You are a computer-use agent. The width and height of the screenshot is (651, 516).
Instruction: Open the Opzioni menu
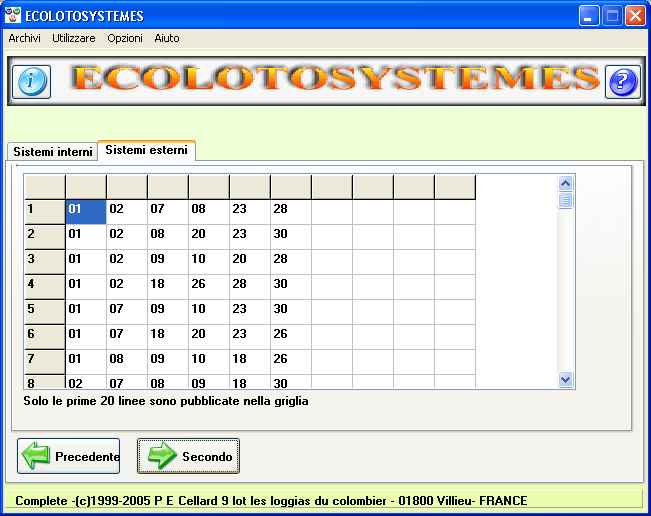pyautogui.click(x=125, y=38)
